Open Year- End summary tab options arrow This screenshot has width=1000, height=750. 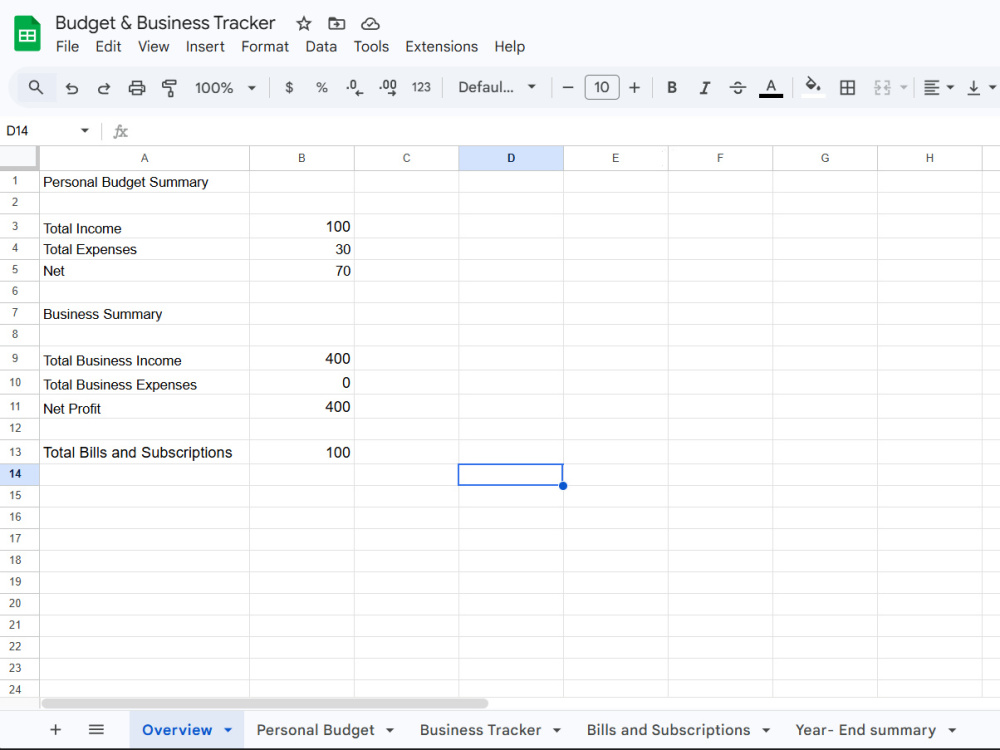pyautogui.click(x=952, y=730)
